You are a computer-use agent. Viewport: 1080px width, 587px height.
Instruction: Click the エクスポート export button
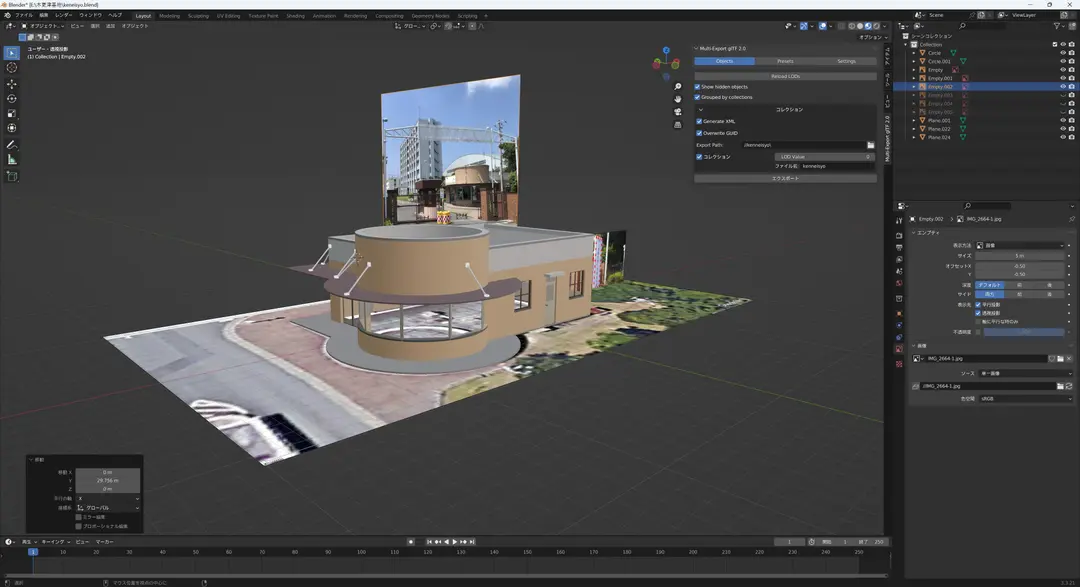tap(785, 178)
